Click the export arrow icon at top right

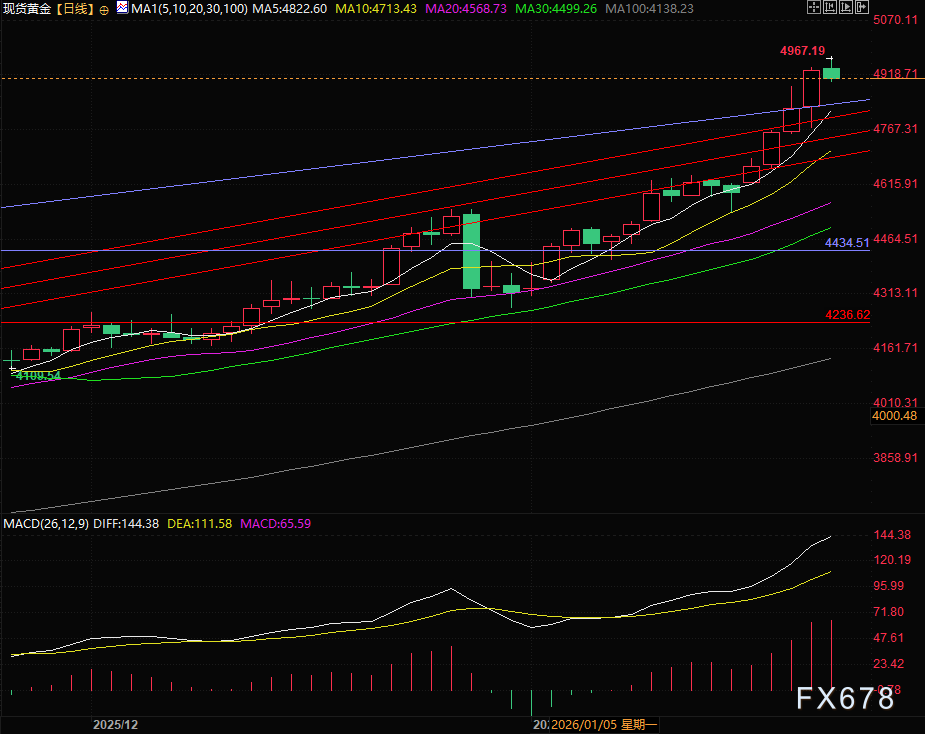click(x=862, y=7)
